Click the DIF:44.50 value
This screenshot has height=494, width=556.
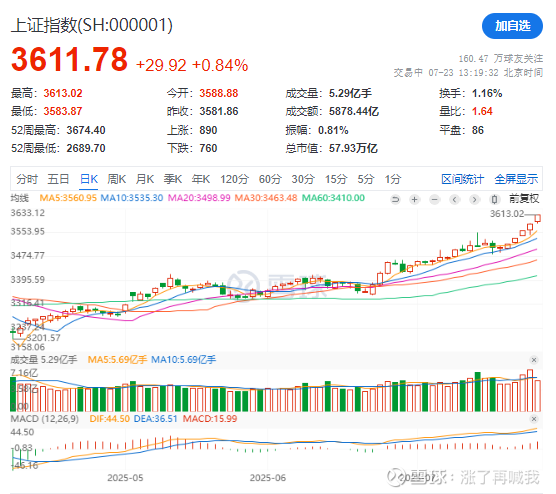pyautogui.click(x=109, y=419)
